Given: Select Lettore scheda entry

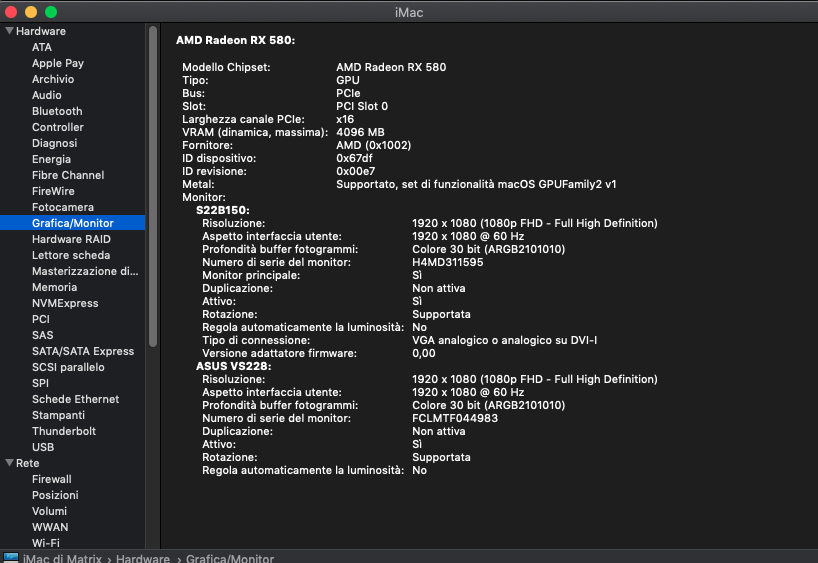Looking at the screenshot, I should (71, 255).
